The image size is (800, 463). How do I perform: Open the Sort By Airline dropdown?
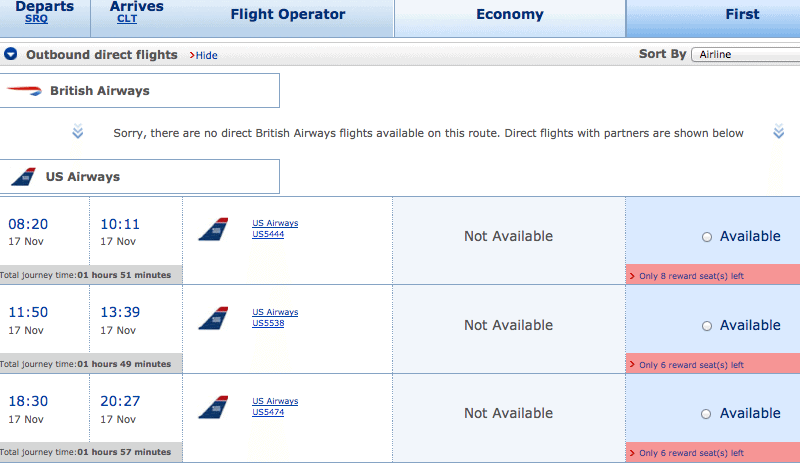point(745,54)
